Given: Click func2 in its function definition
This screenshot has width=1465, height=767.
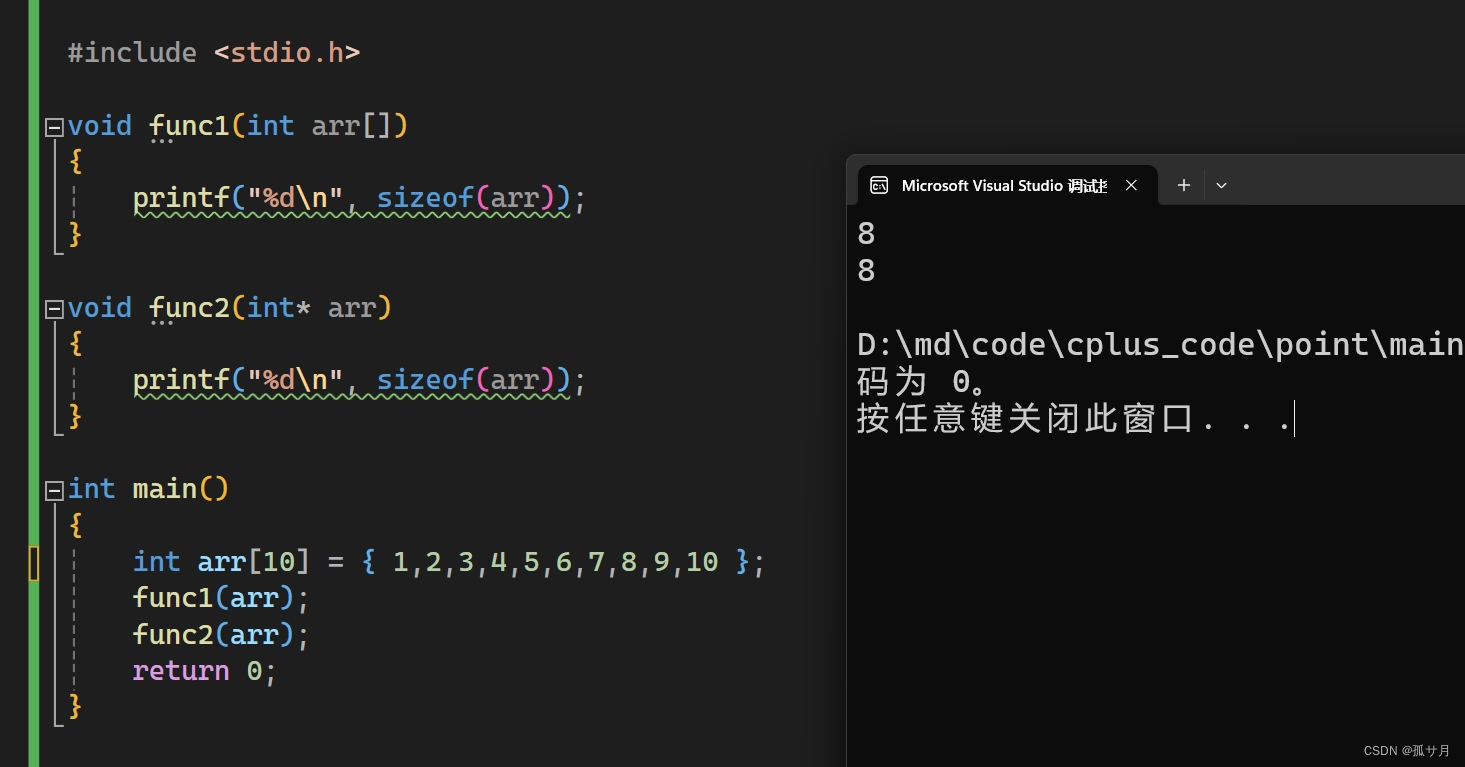Looking at the screenshot, I should 189,307.
